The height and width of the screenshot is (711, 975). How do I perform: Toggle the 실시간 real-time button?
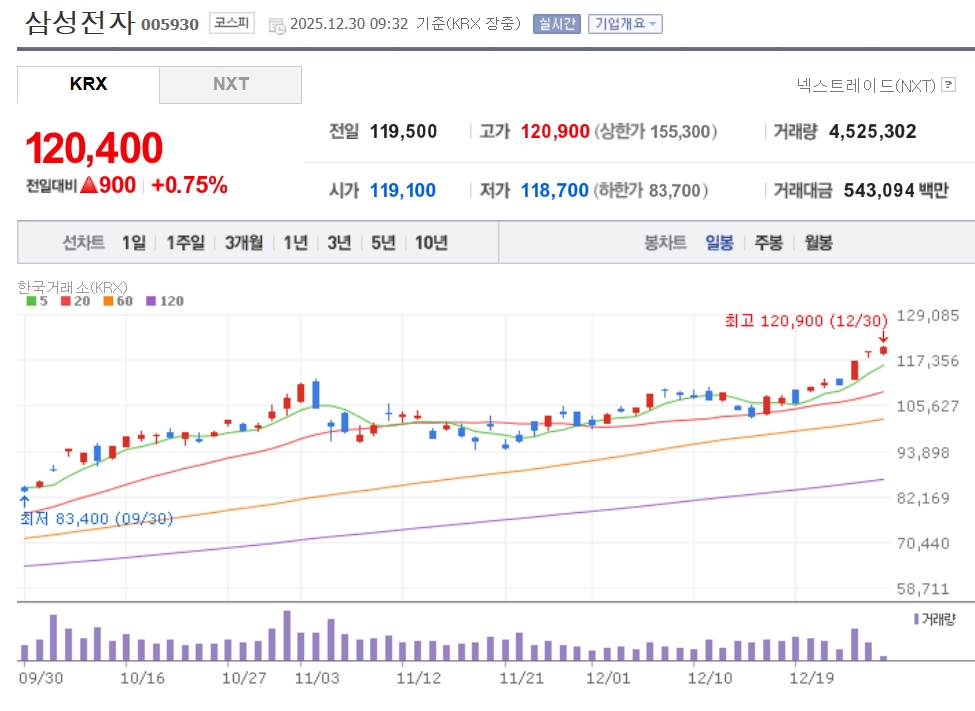point(556,24)
